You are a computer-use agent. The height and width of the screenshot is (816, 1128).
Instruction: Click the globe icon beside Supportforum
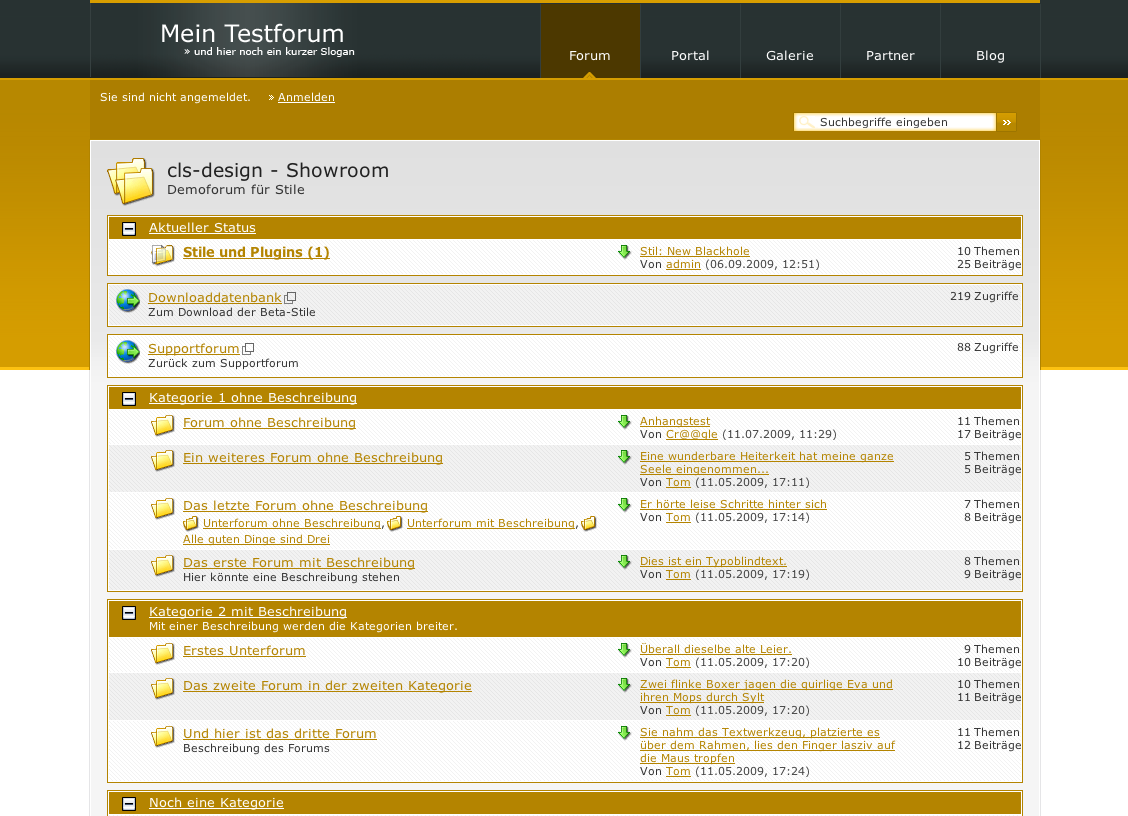coord(128,352)
